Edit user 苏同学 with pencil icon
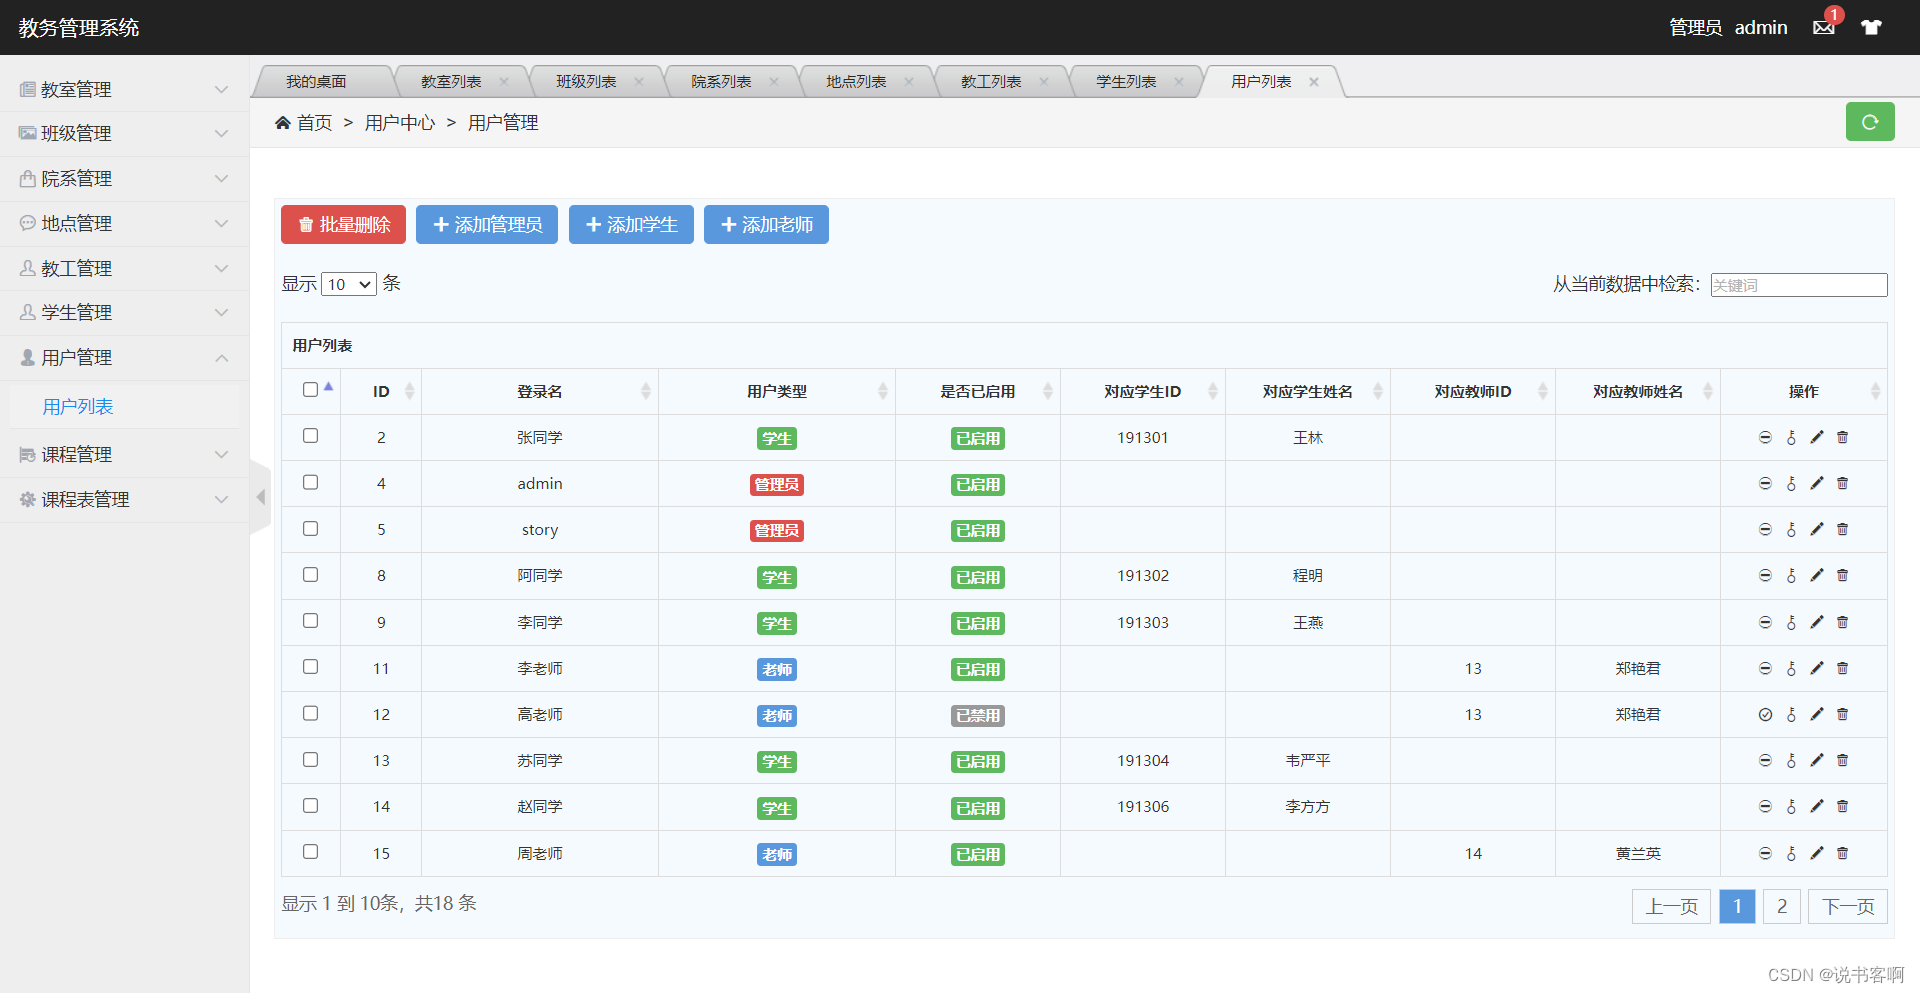This screenshot has width=1920, height=993. (1817, 760)
